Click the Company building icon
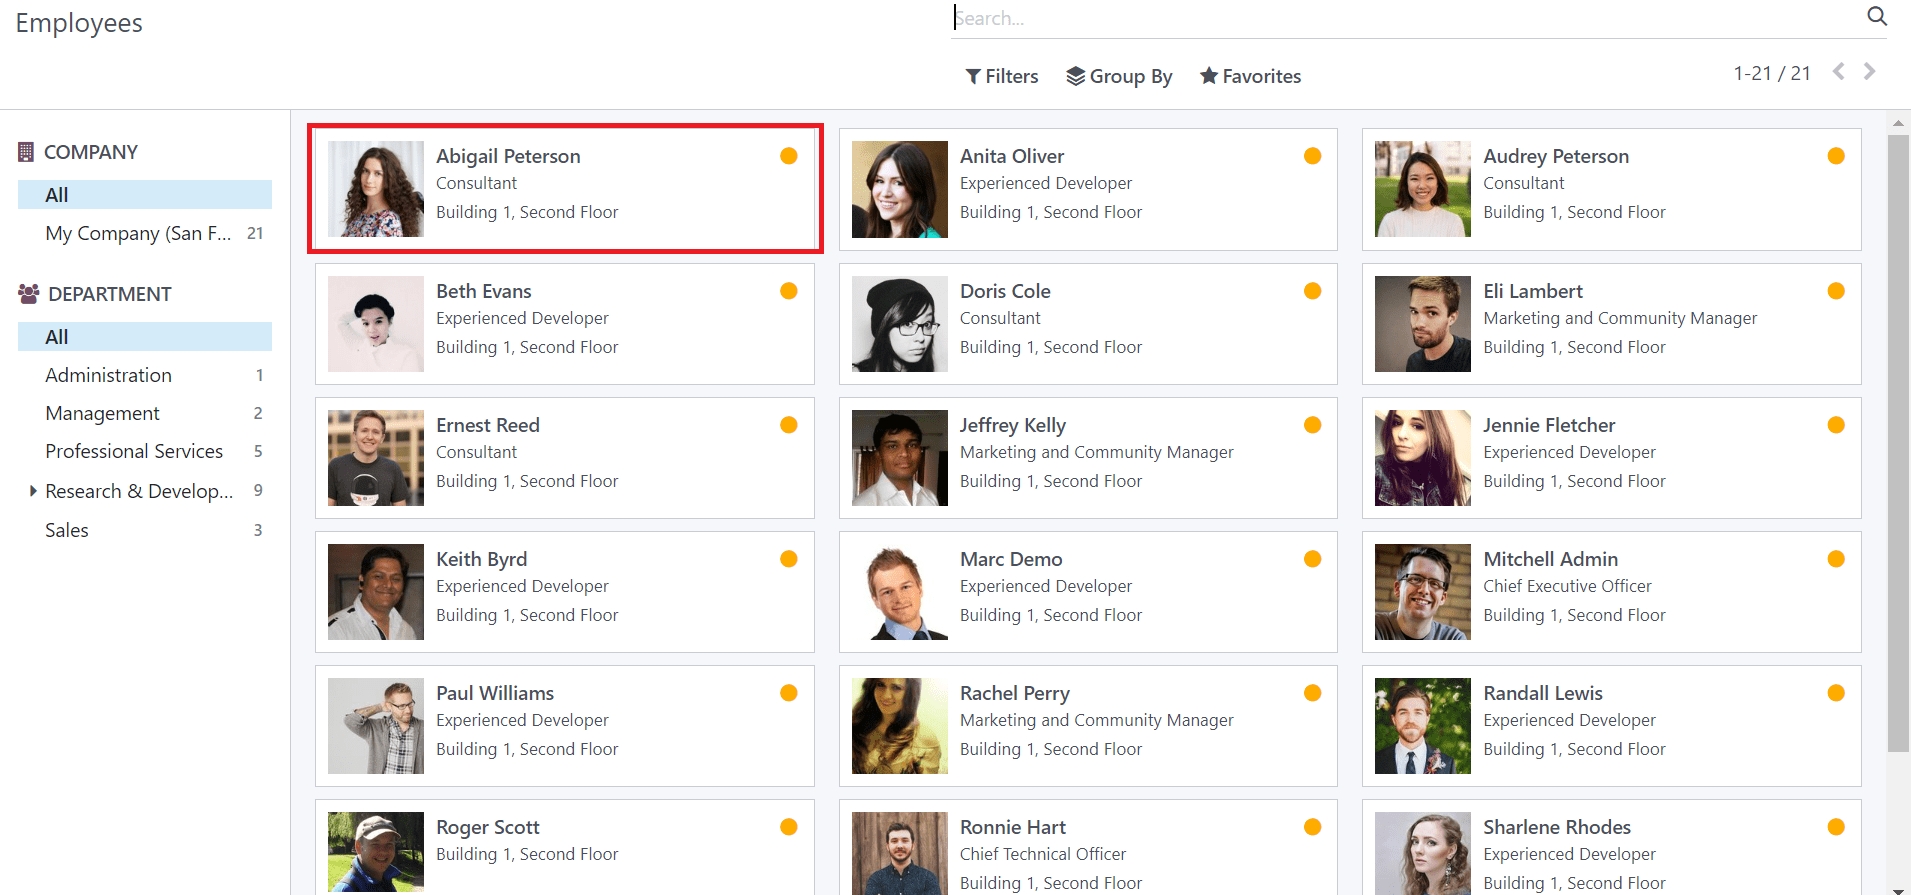 26,152
